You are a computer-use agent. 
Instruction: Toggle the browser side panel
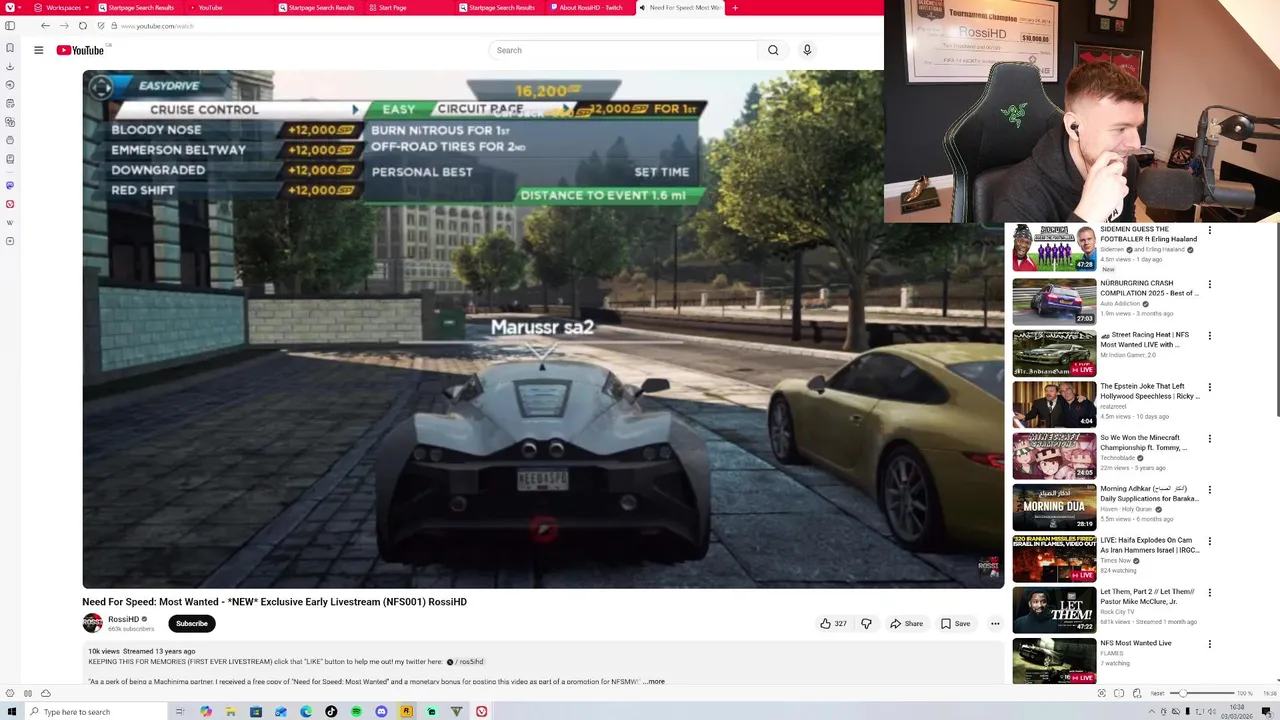click(x=10, y=26)
